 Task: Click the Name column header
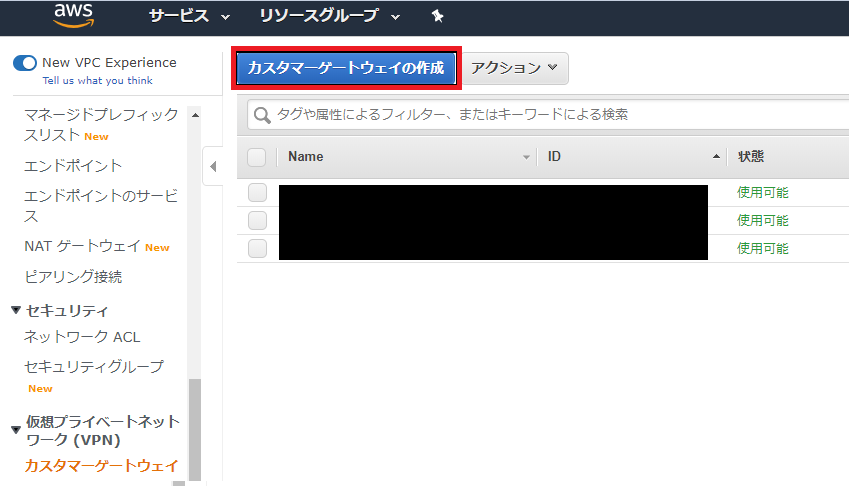305,157
